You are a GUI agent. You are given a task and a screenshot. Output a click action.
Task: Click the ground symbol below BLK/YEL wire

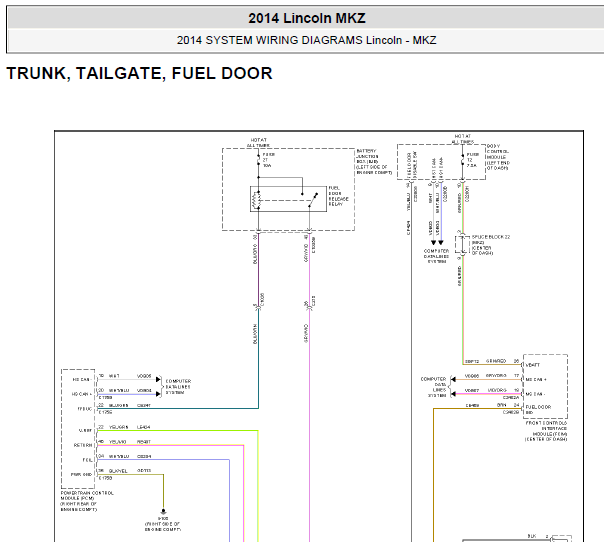pyautogui.click(x=163, y=512)
